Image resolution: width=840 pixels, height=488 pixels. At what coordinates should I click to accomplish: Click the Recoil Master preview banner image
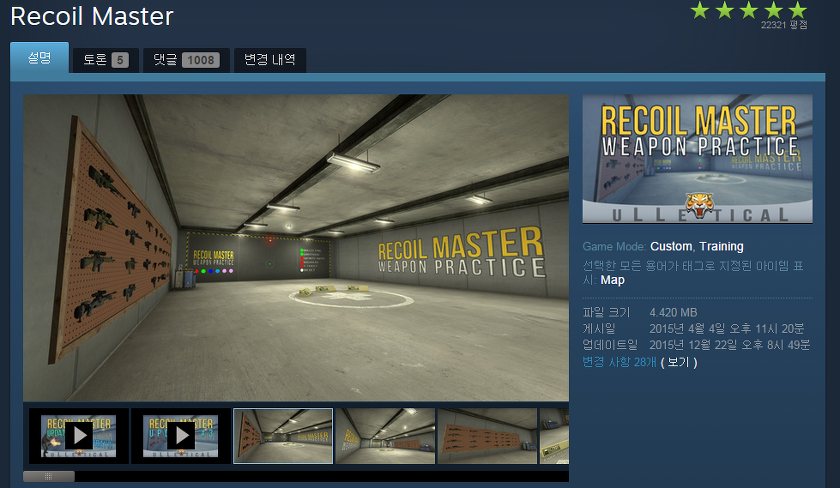(697, 160)
